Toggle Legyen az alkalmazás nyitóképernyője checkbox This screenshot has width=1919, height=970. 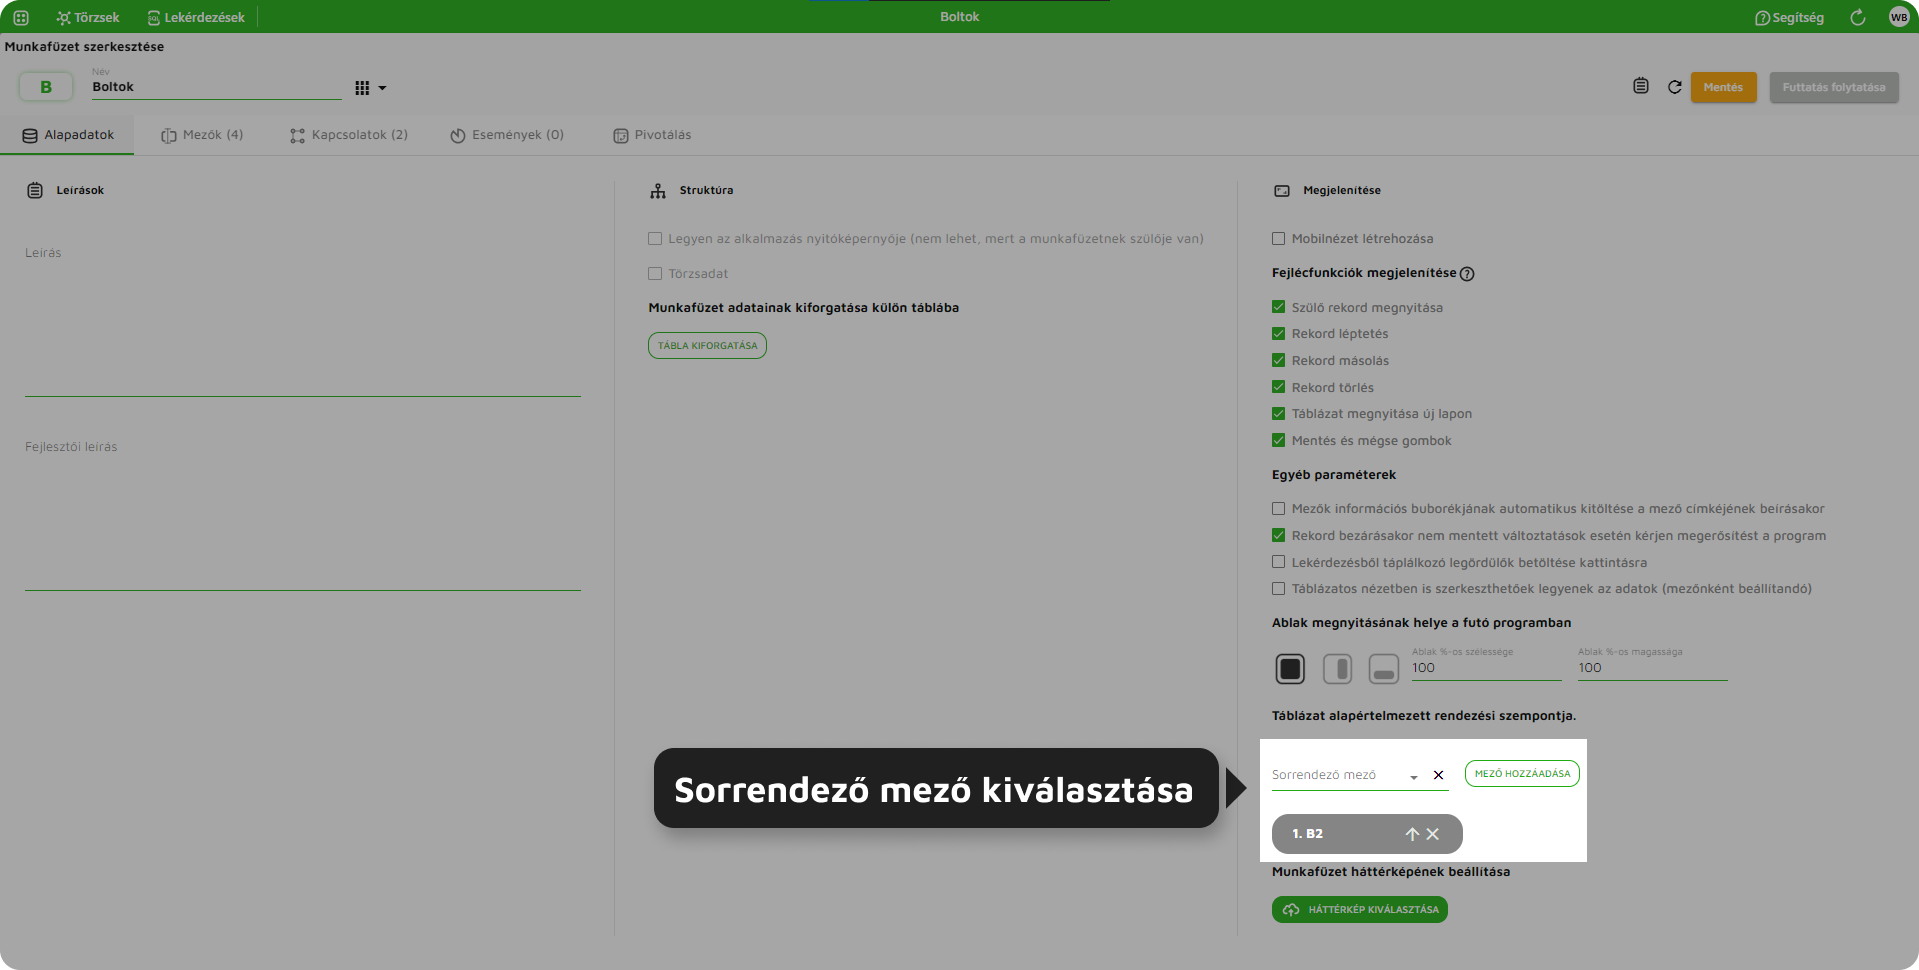point(655,239)
